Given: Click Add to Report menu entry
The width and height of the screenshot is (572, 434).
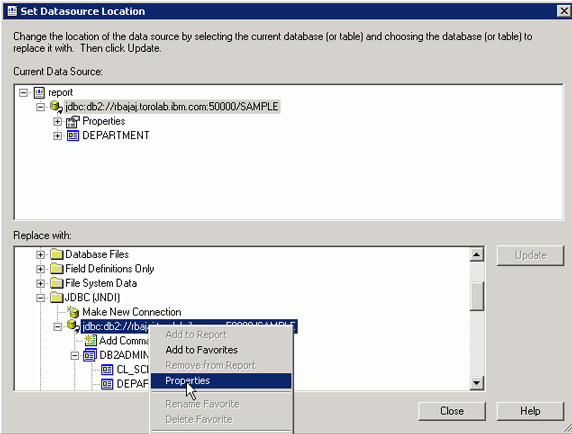Looking at the screenshot, I should 221,334.
